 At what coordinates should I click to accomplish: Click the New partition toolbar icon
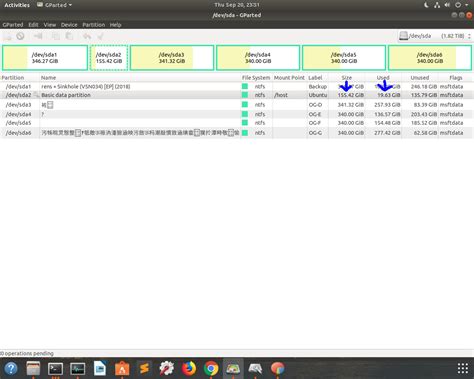[x=7, y=36]
